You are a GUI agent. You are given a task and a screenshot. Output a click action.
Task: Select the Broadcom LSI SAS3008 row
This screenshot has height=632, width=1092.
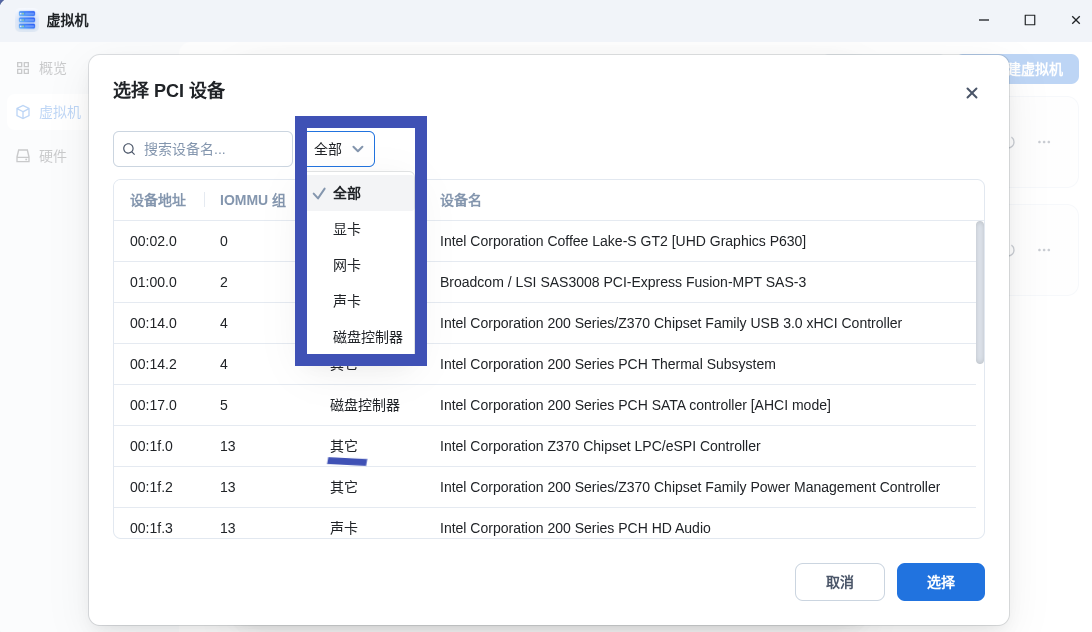(x=622, y=282)
